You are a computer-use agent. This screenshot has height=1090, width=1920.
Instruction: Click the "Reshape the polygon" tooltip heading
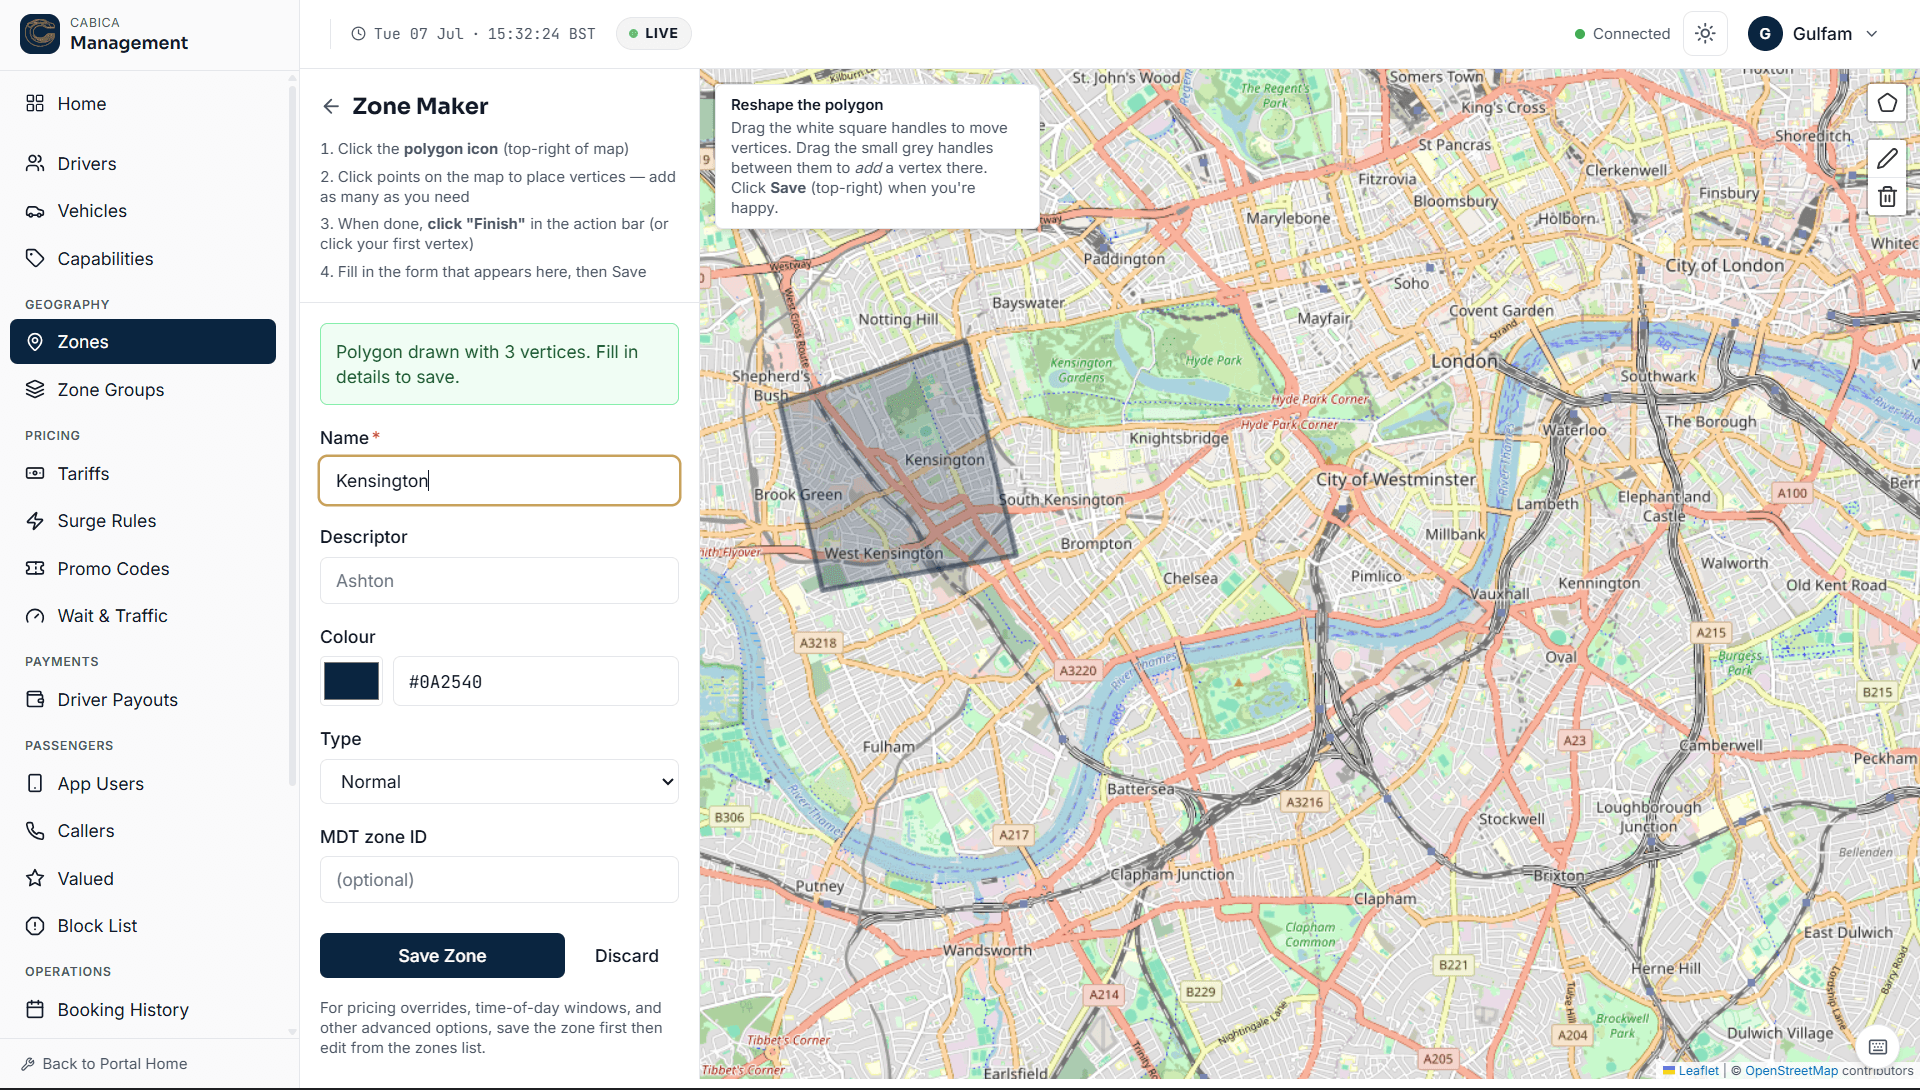tap(807, 105)
